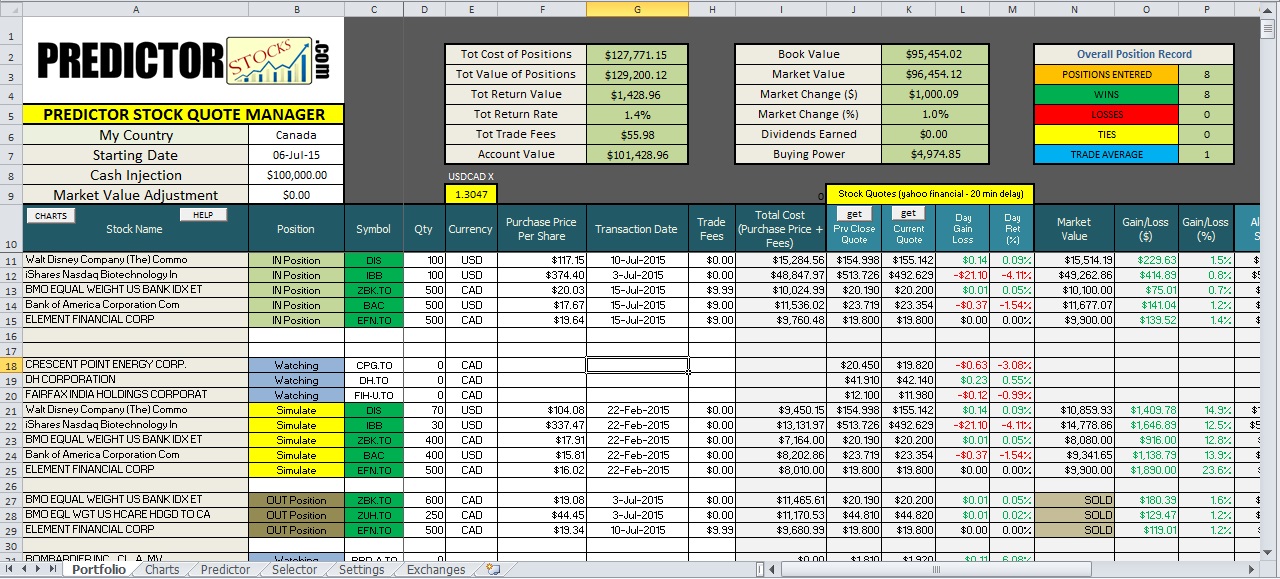Viewport: 1280px width, 579px height.
Task: Click the My Country value Canada
Action: pos(296,135)
